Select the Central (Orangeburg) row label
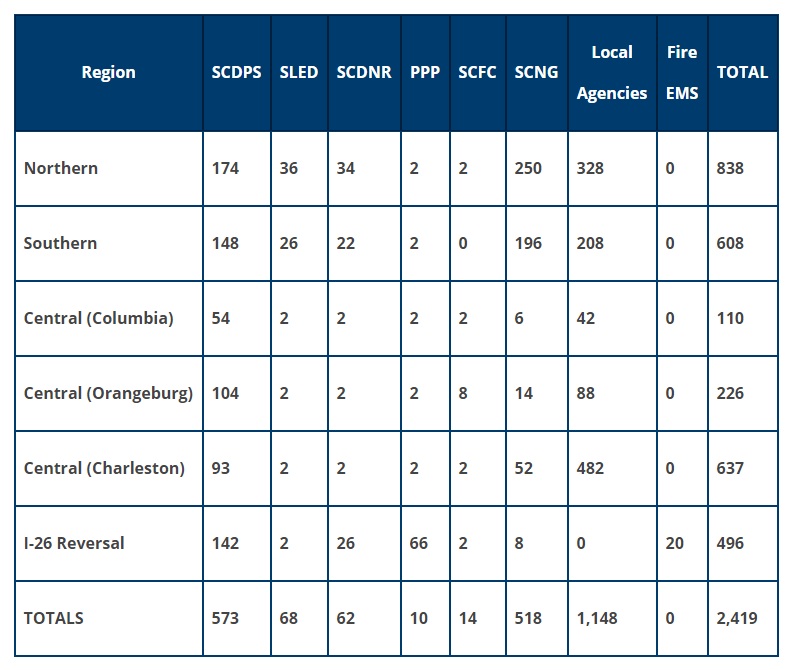 [108, 393]
